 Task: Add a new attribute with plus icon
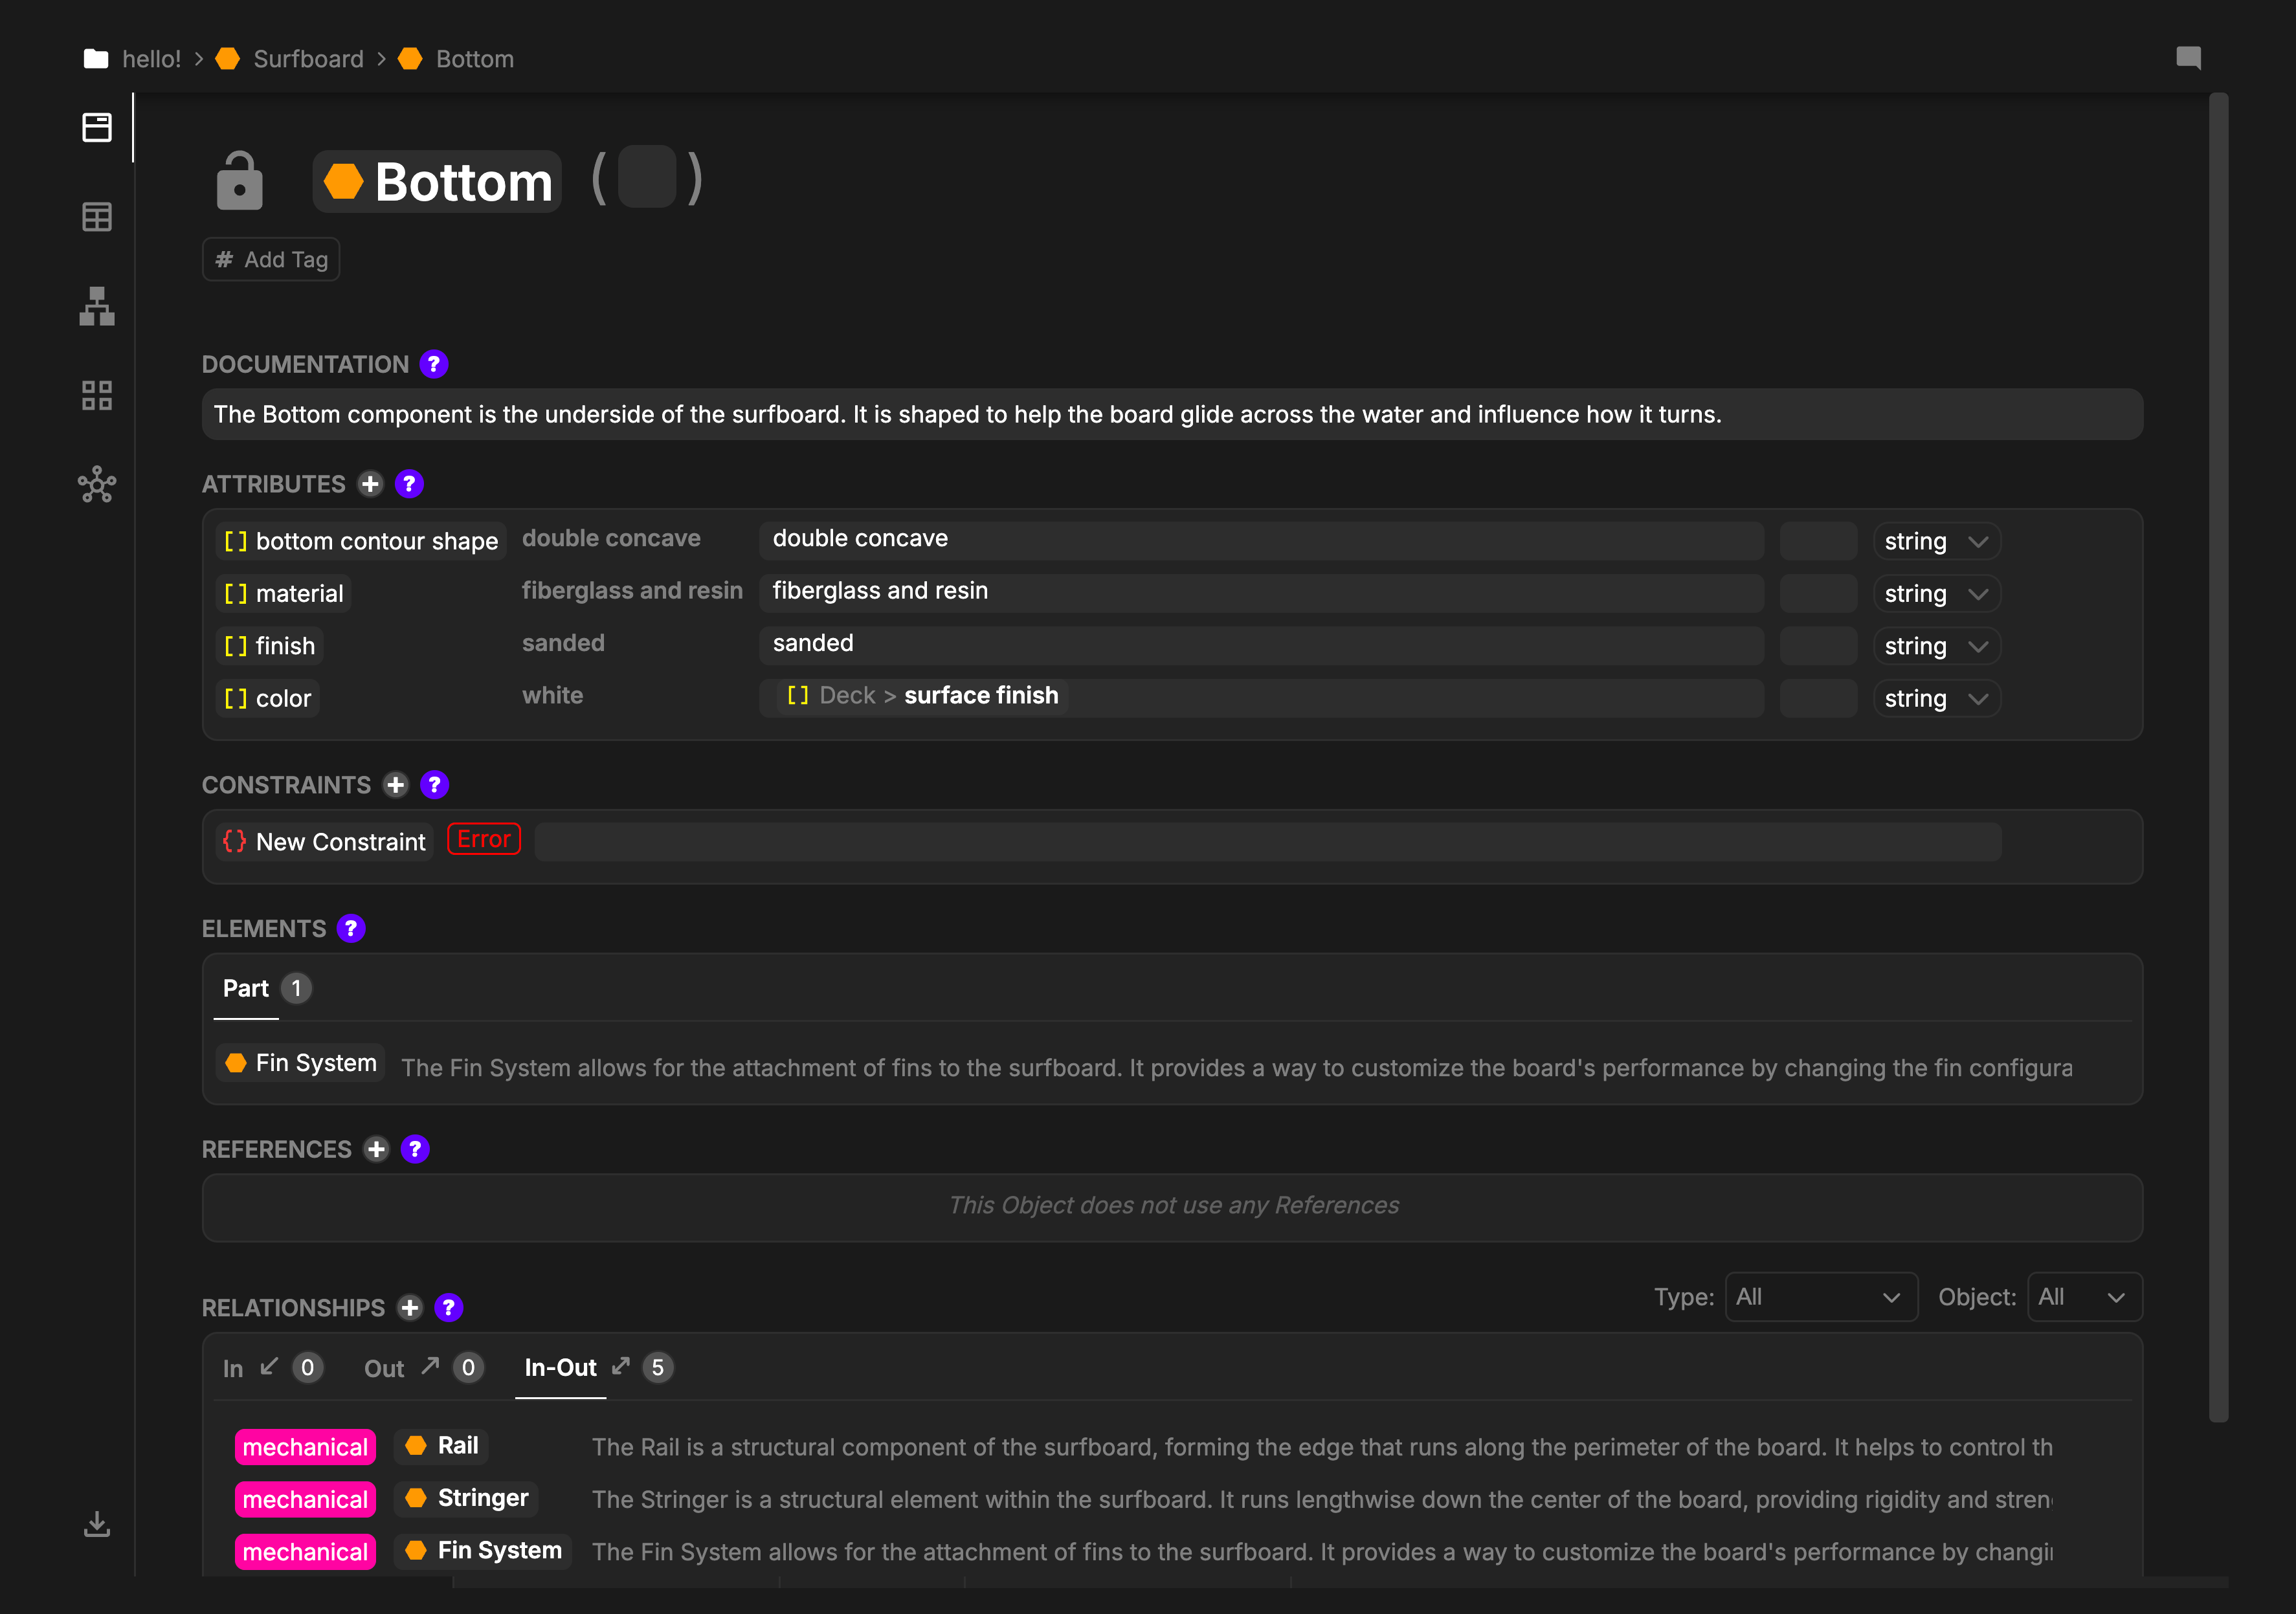click(370, 484)
